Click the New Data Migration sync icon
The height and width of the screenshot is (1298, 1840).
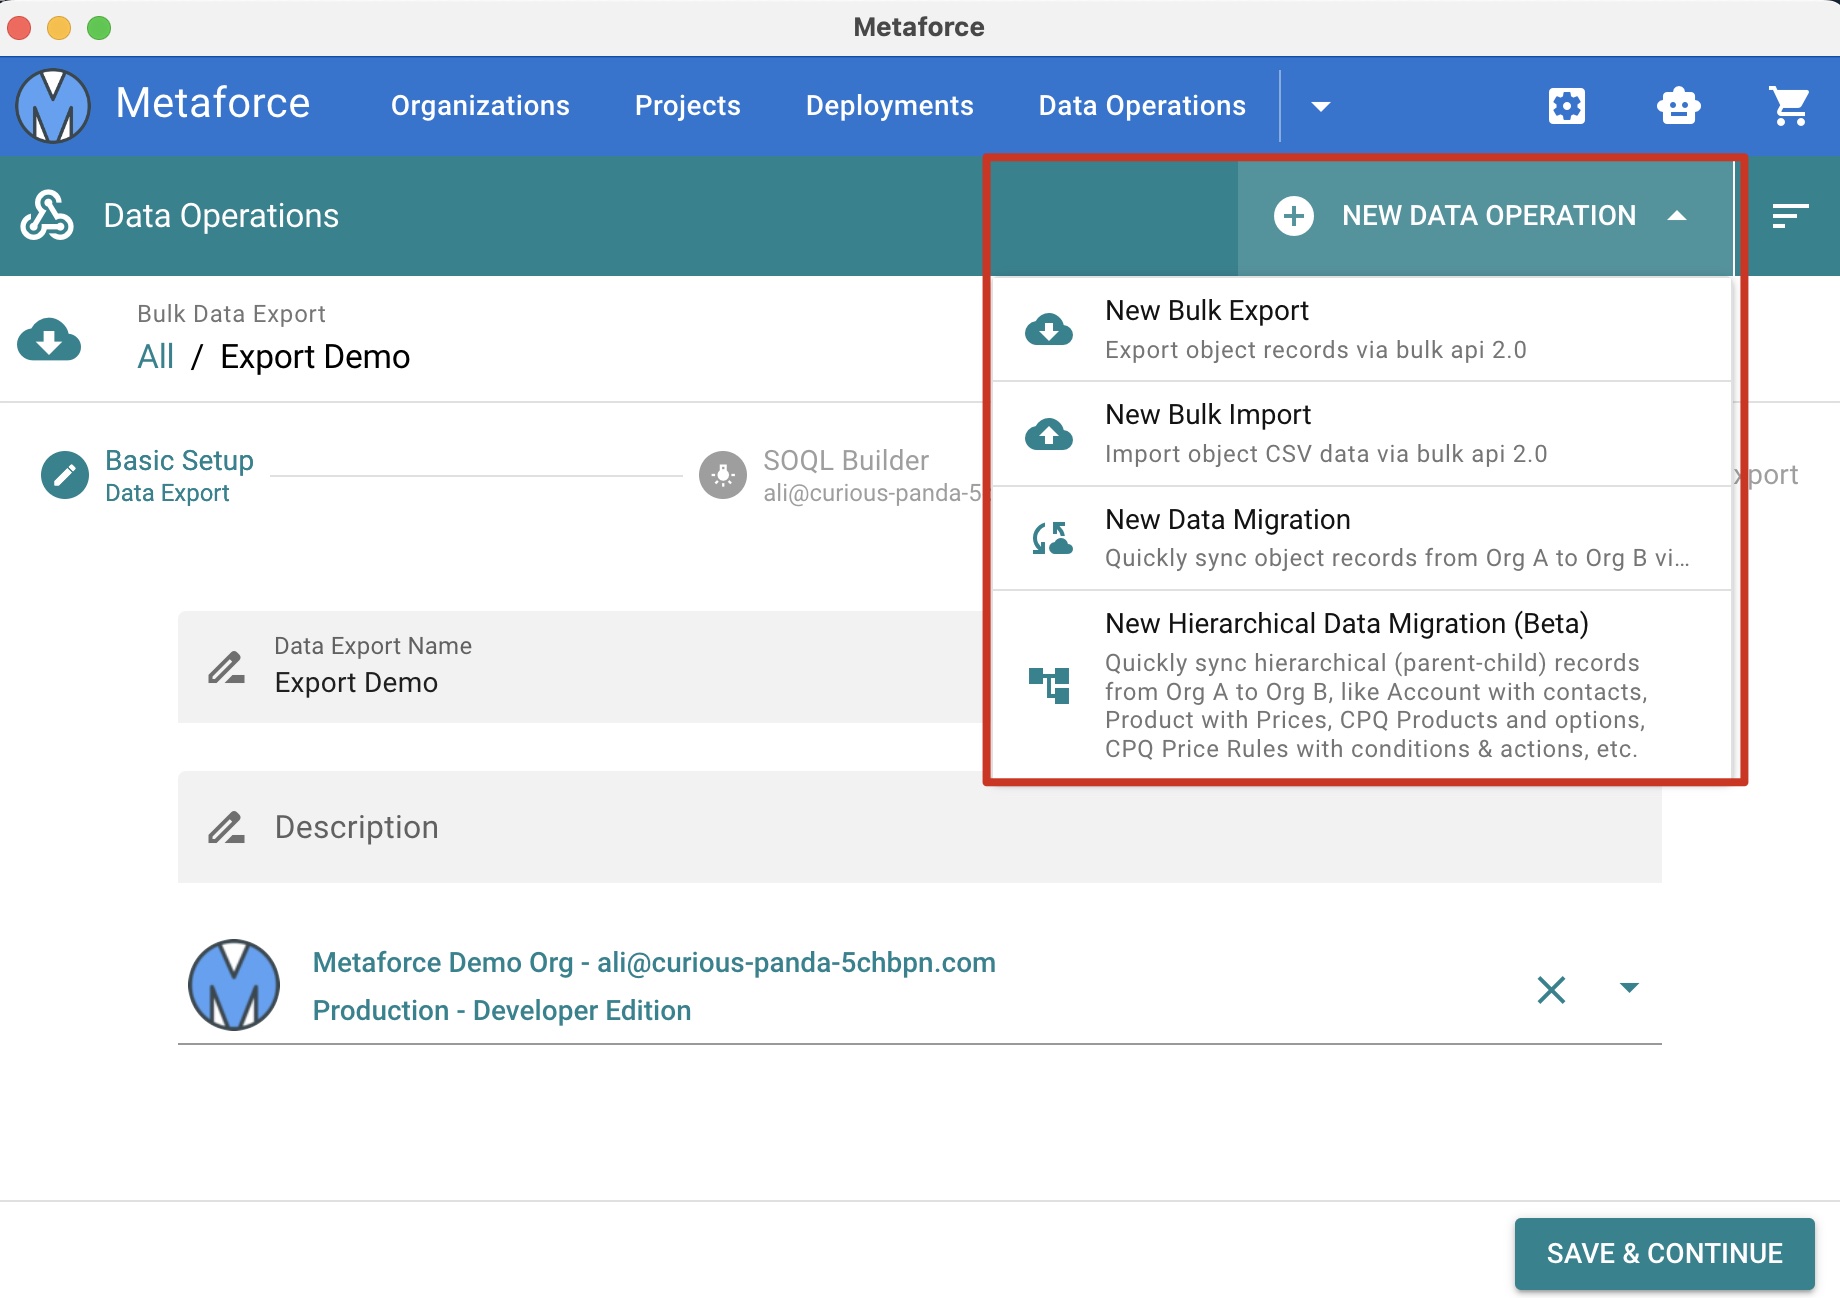point(1051,538)
